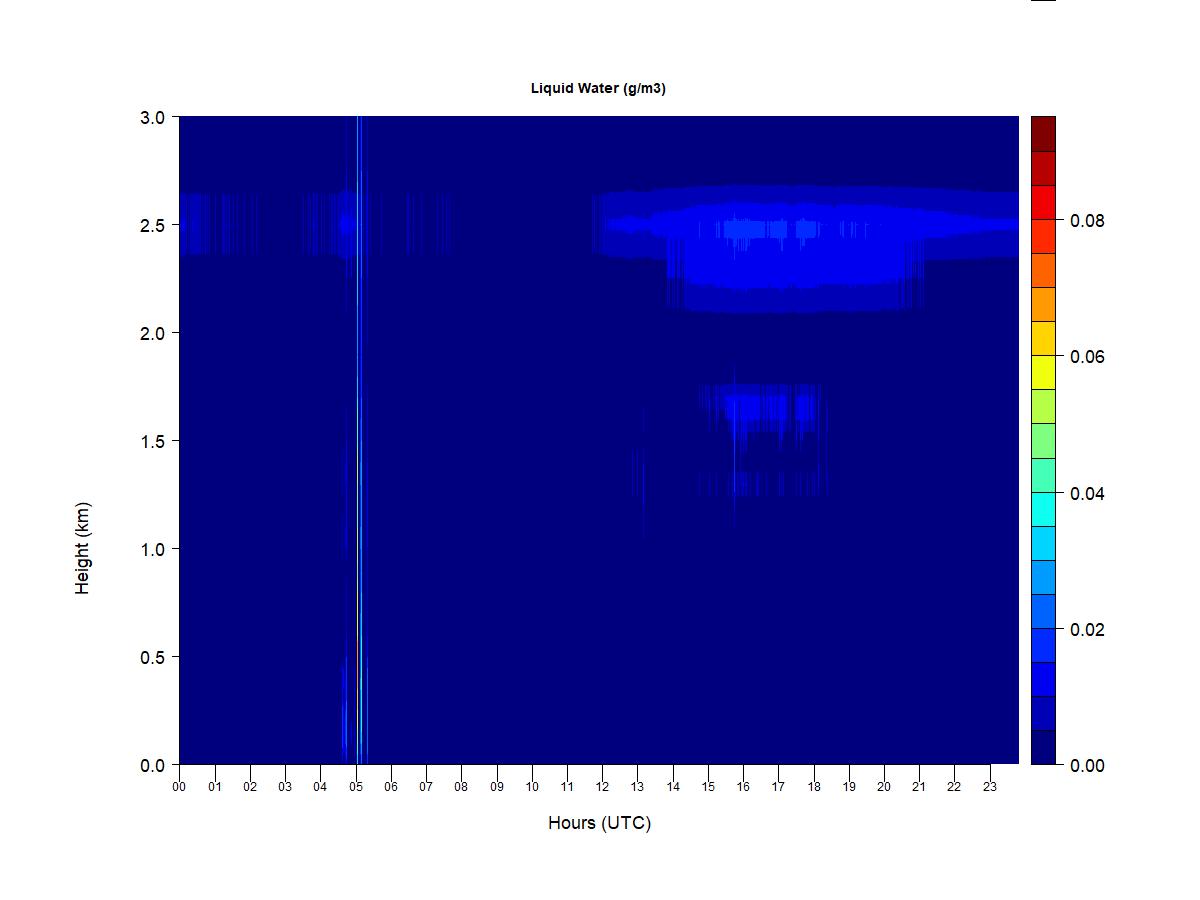Image resolution: width=1200 pixels, height=900 pixels.
Task: Select the Hours (UTC) x-axis label
Action: point(599,823)
